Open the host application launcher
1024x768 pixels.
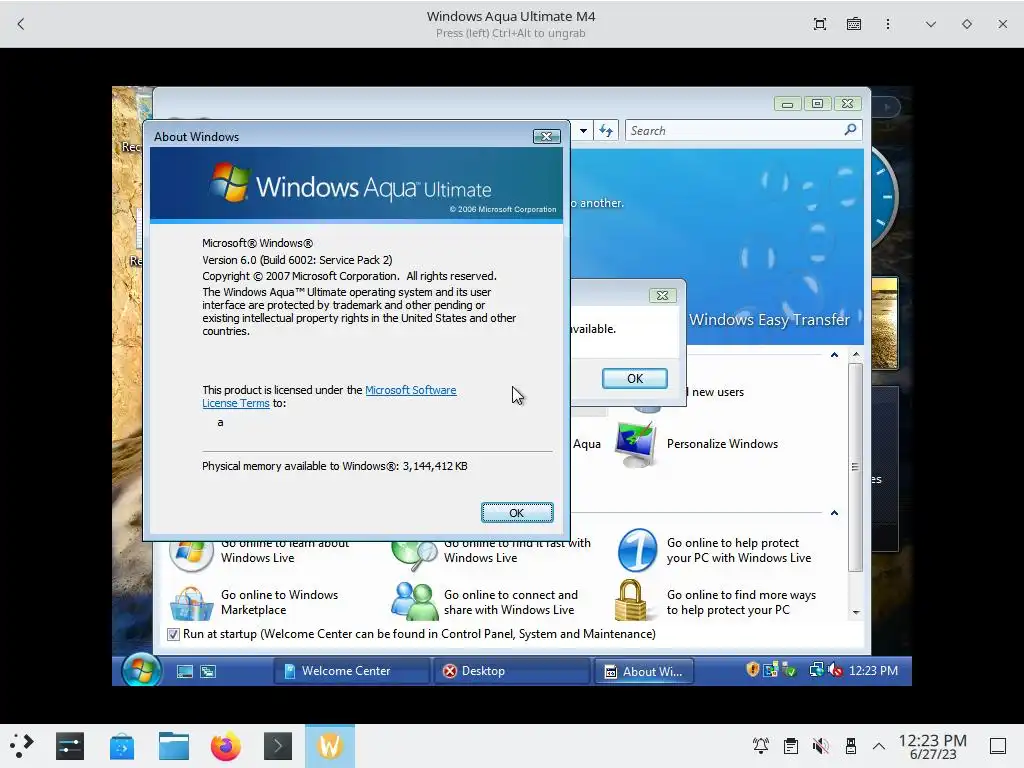(22, 746)
